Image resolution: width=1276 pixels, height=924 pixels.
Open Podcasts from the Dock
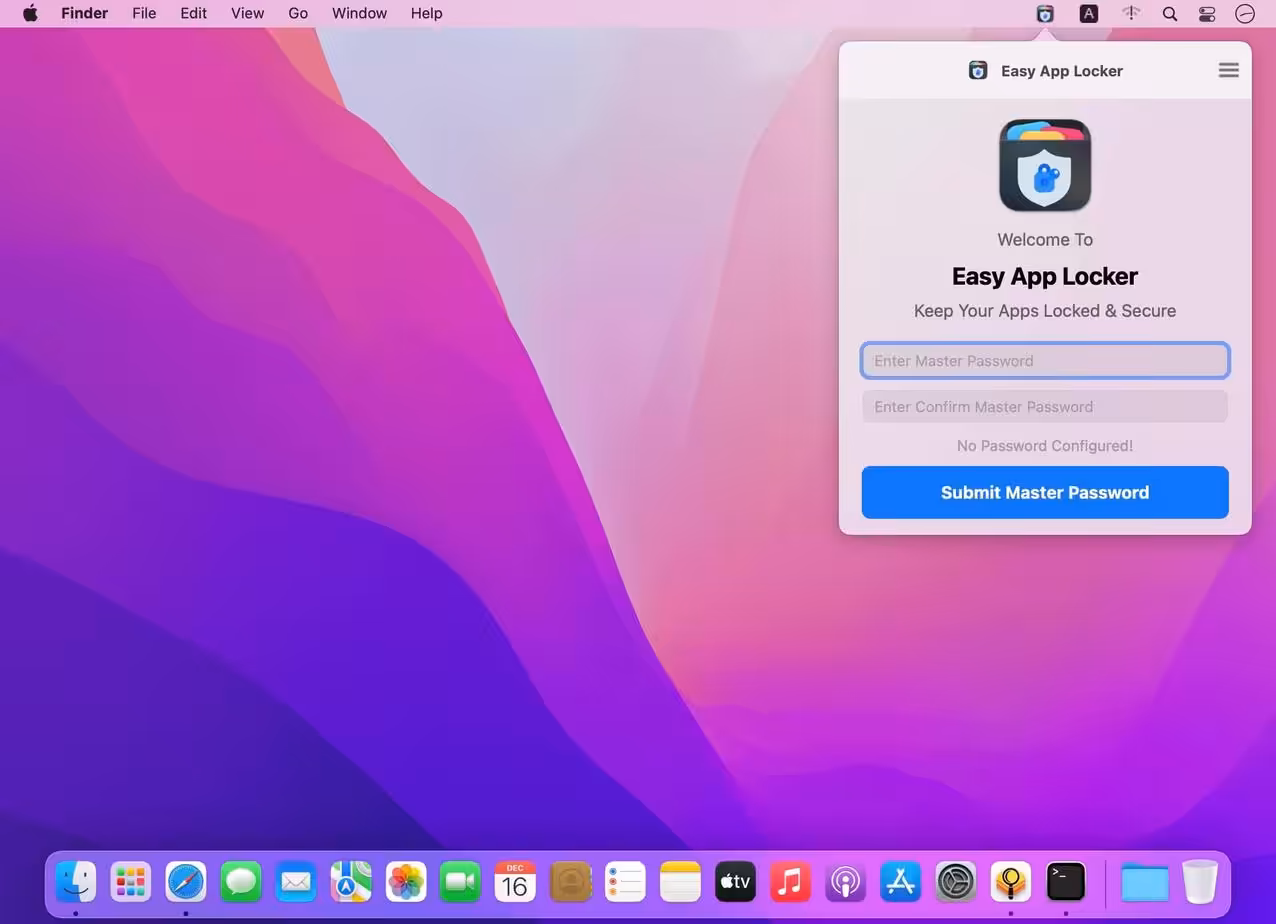tap(845, 882)
